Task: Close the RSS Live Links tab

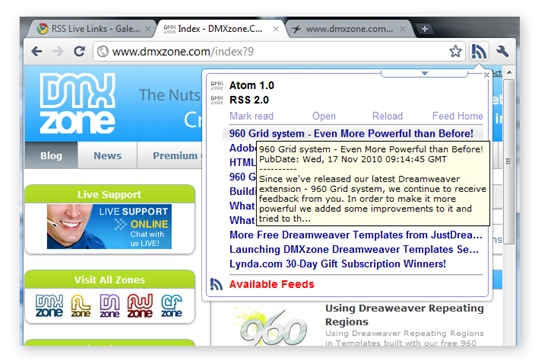Action: pos(148,29)
